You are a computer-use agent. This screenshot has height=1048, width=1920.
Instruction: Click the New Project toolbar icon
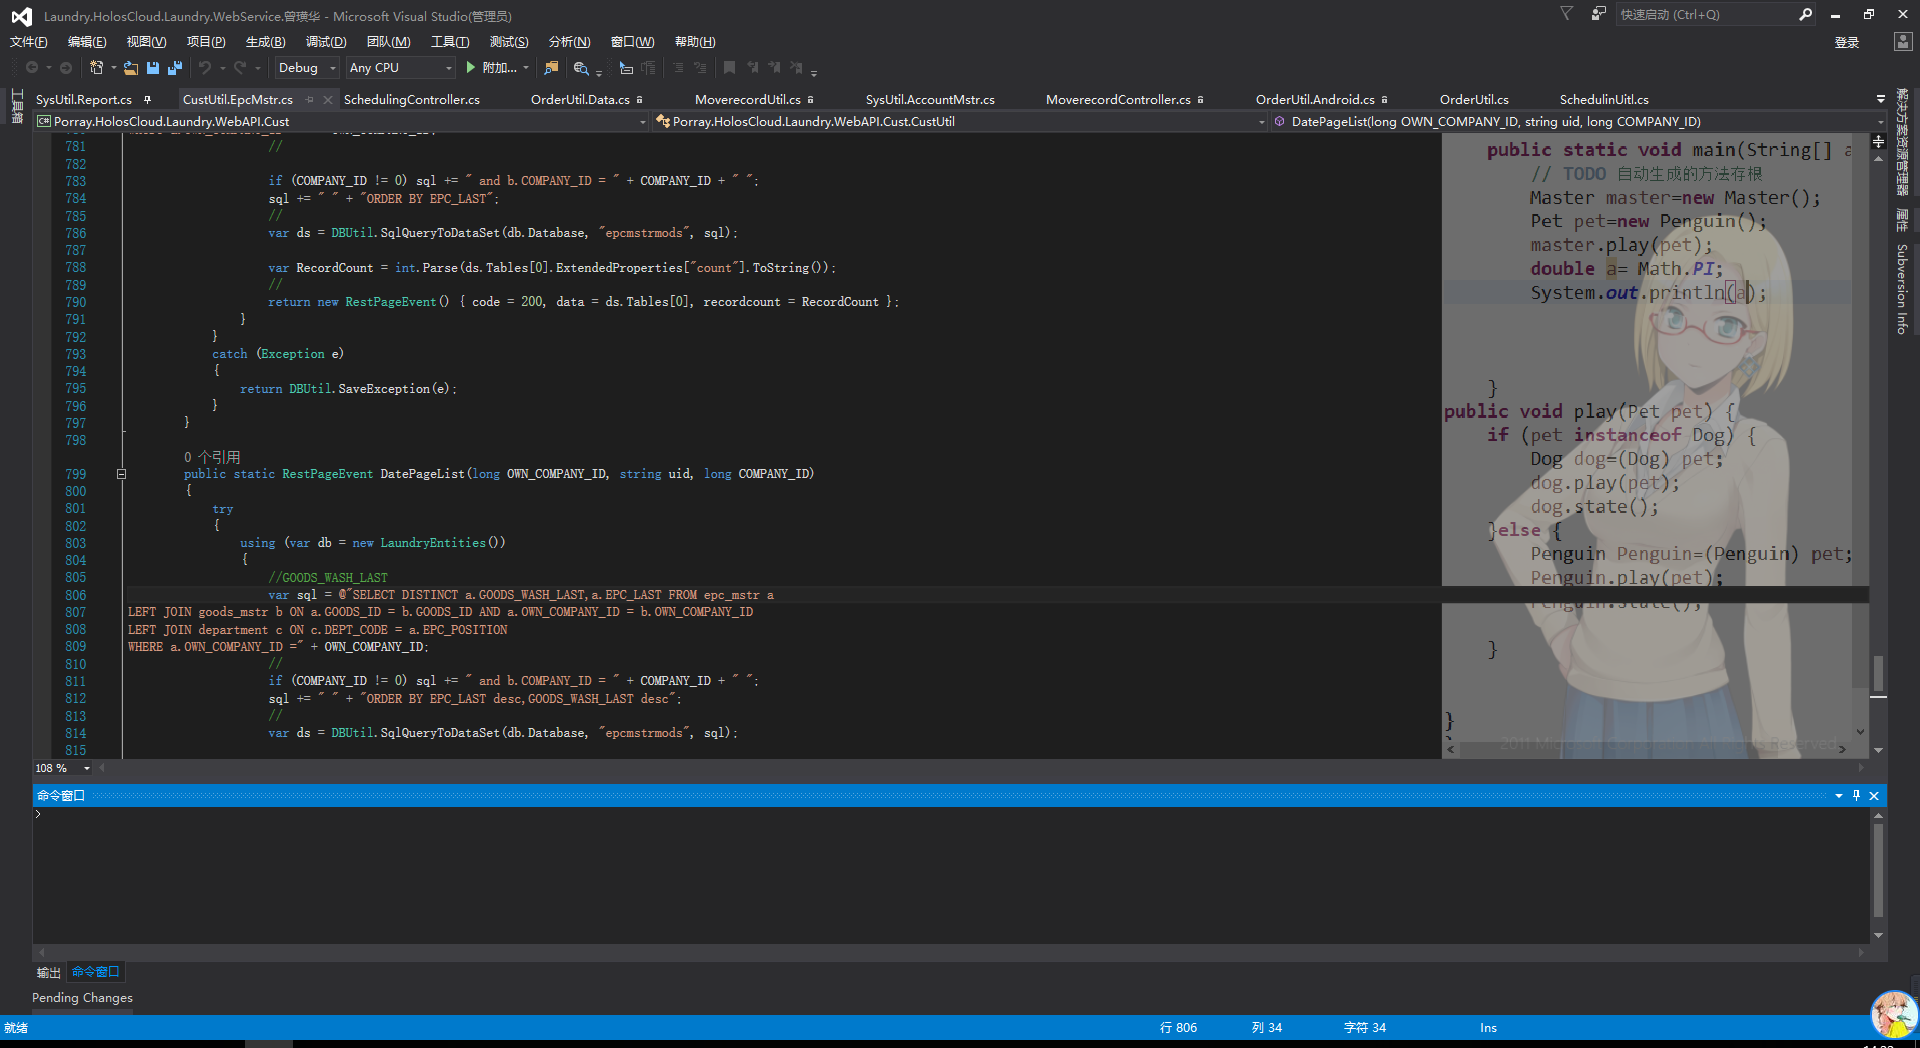click(x=97, y=68)
